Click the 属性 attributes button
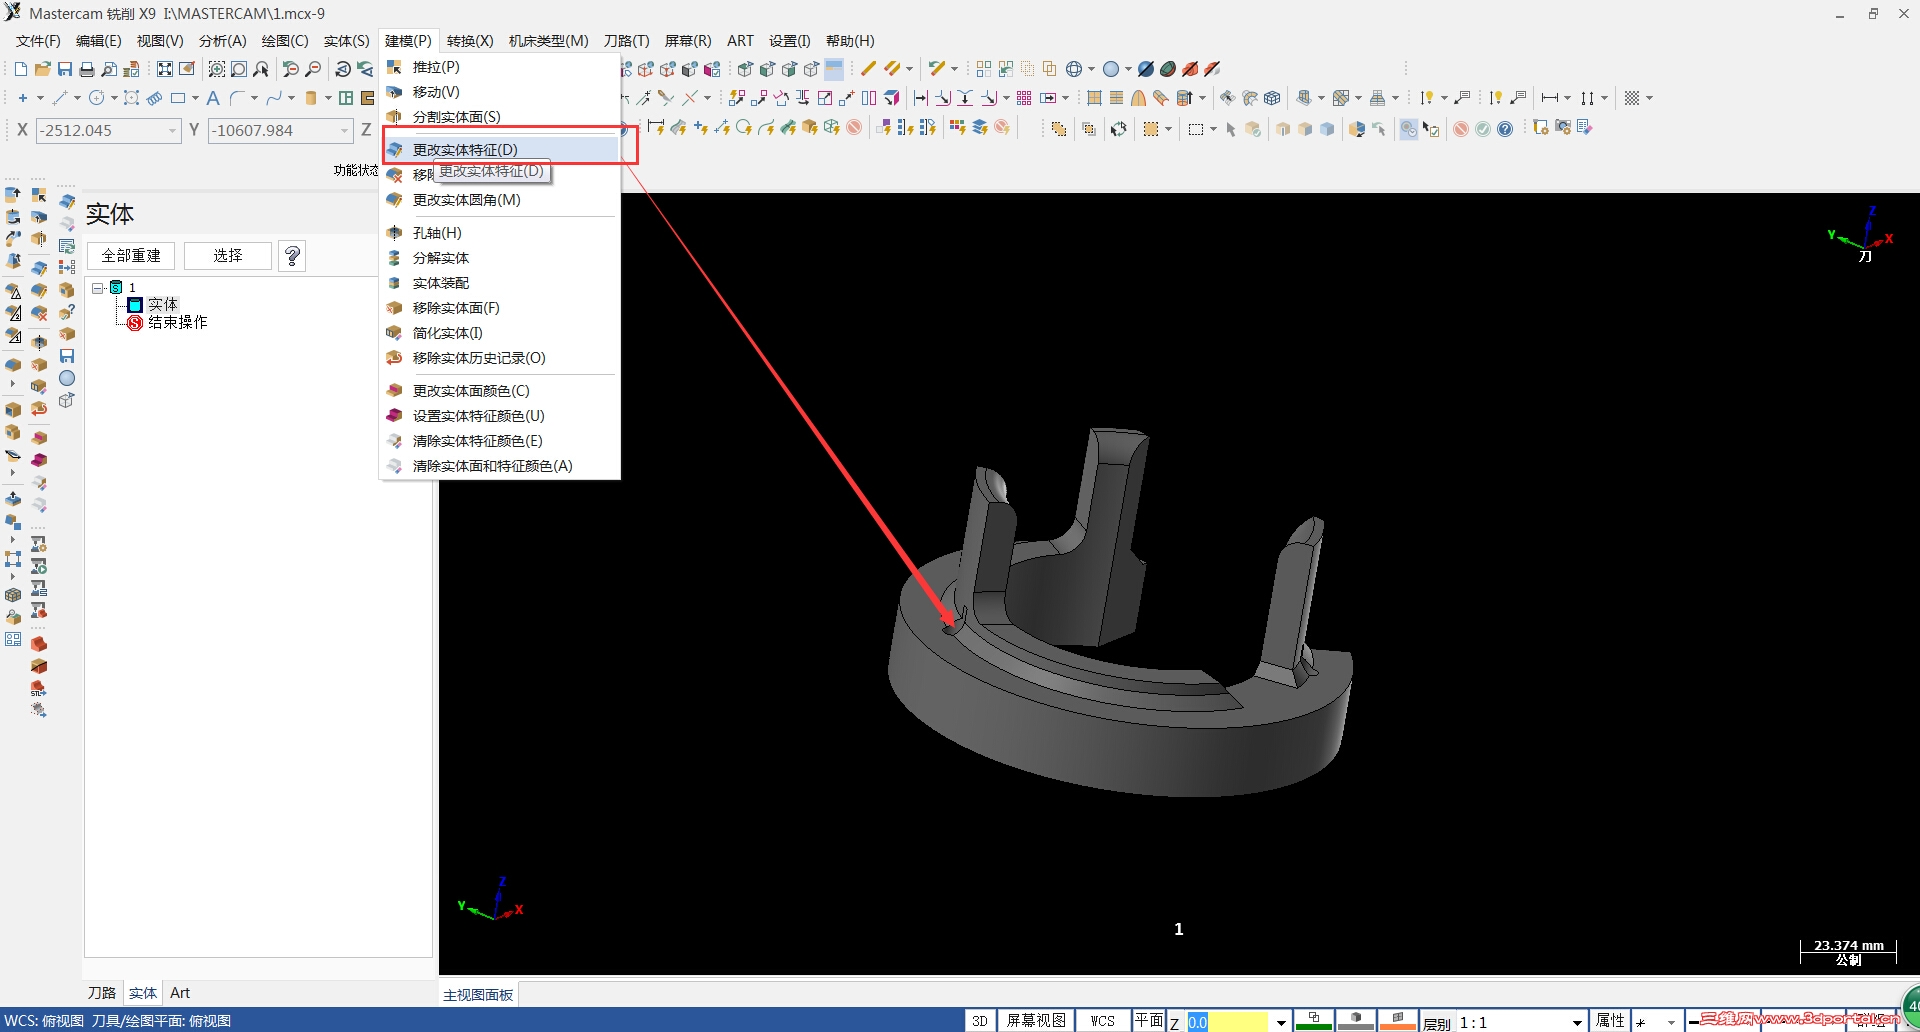Image resolution: width=1920 pixels, height=1032 pixels. click(1610, 1021)
